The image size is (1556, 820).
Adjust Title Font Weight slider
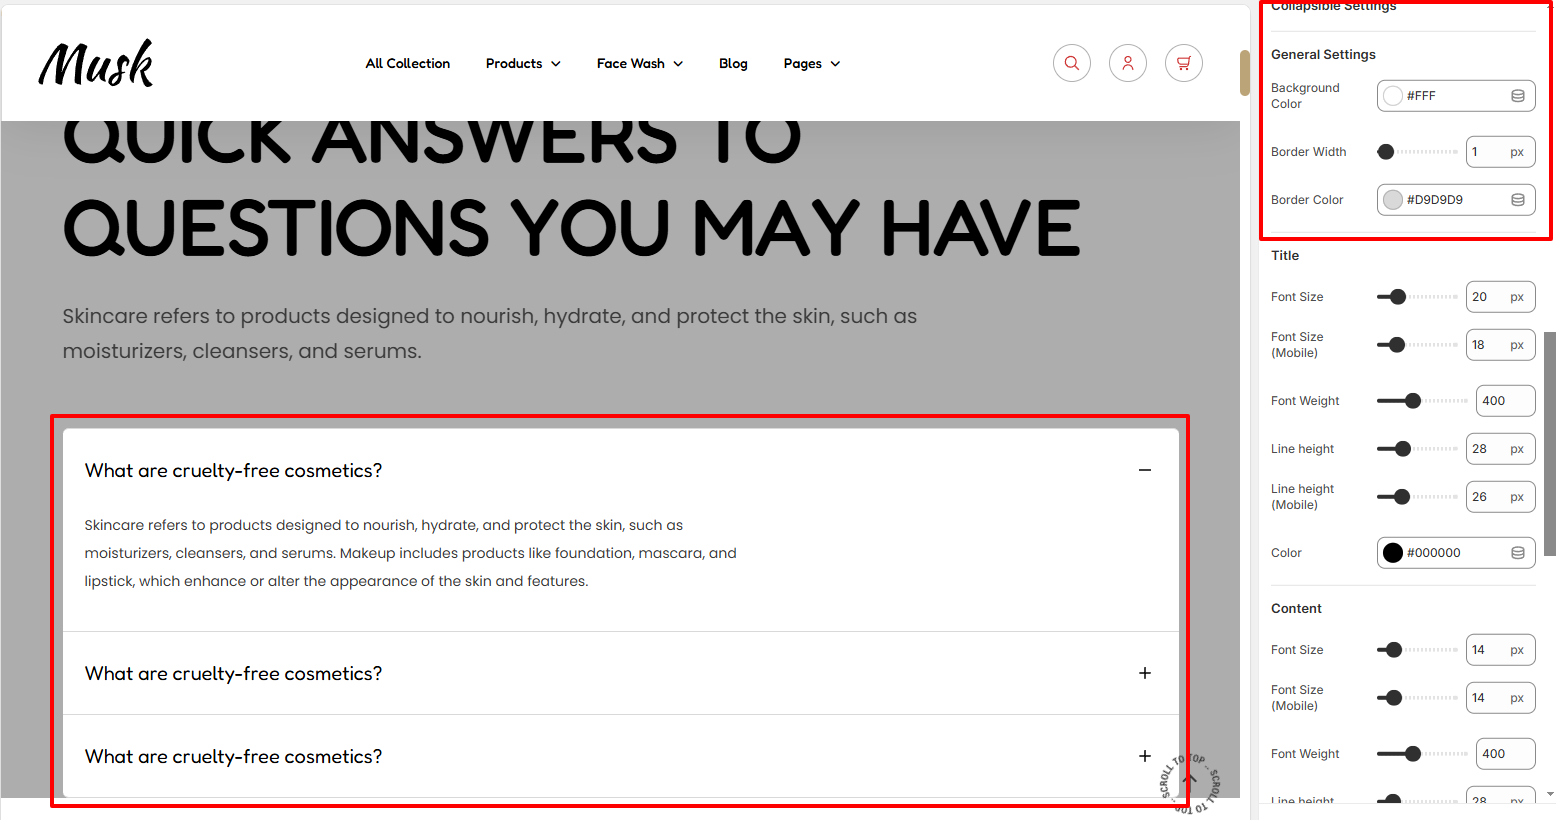tap(1422, 401)
